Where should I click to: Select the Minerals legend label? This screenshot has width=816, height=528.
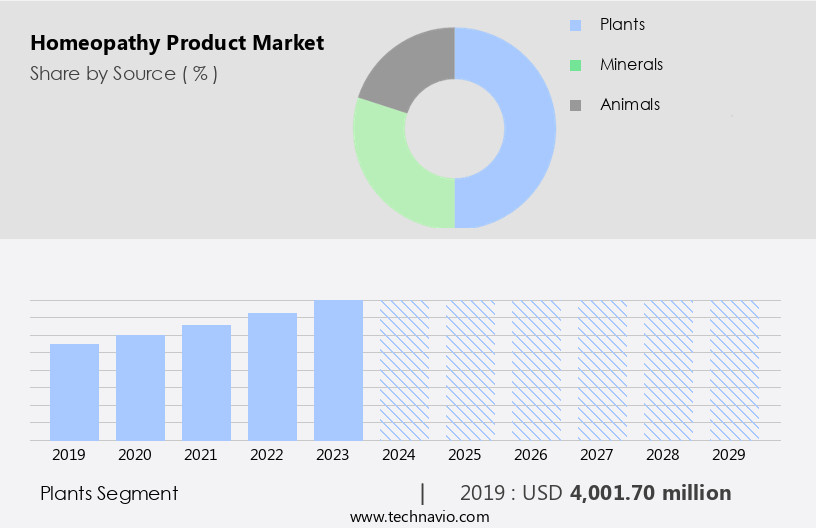point(631,65)
